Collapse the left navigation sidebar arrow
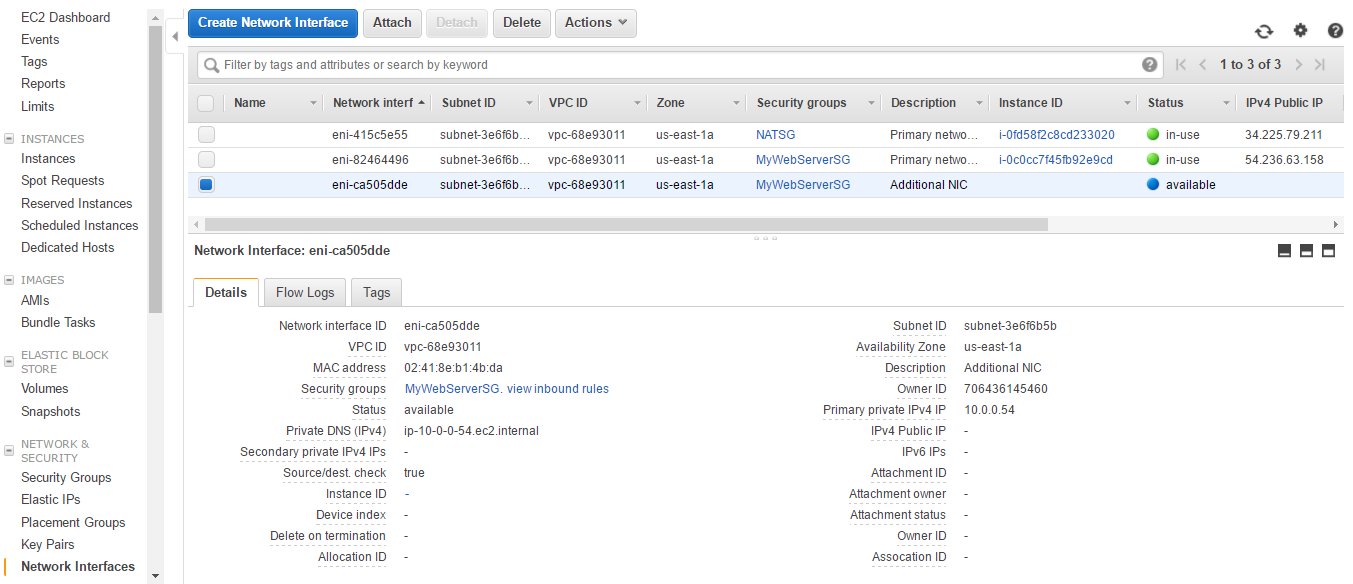1353x584 pixels. (176, 37)
